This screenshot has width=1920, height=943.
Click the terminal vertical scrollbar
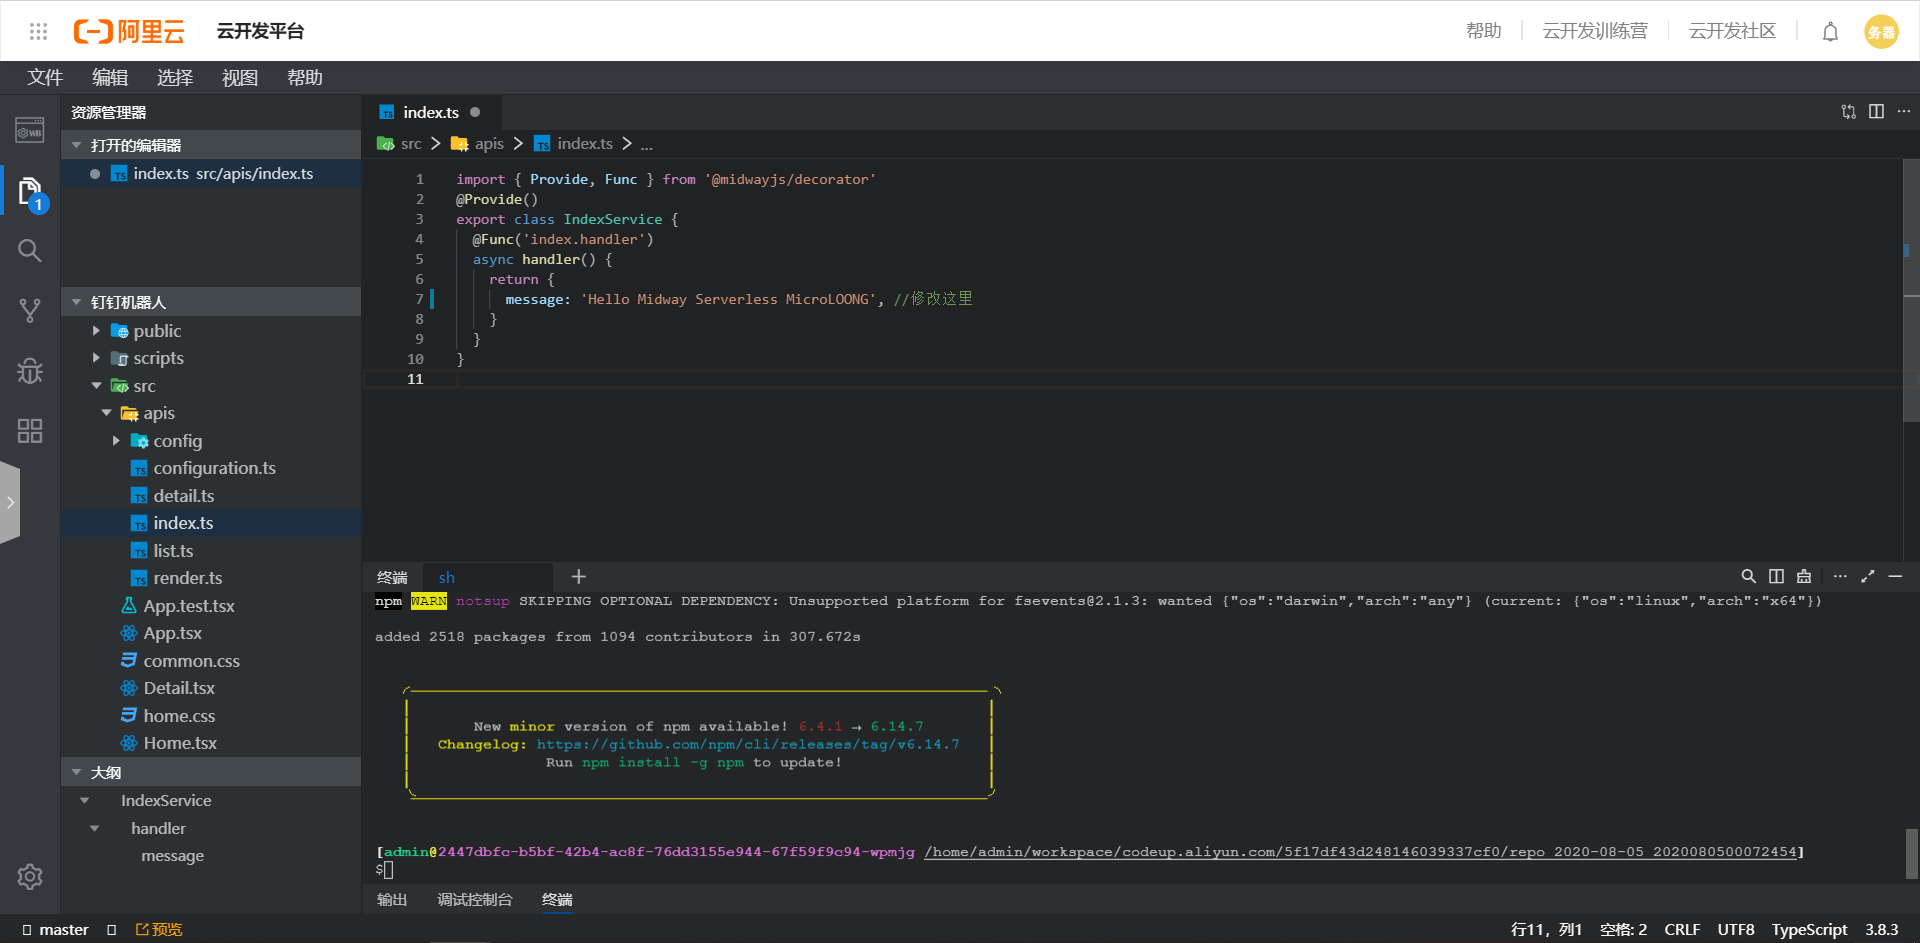1911,853
